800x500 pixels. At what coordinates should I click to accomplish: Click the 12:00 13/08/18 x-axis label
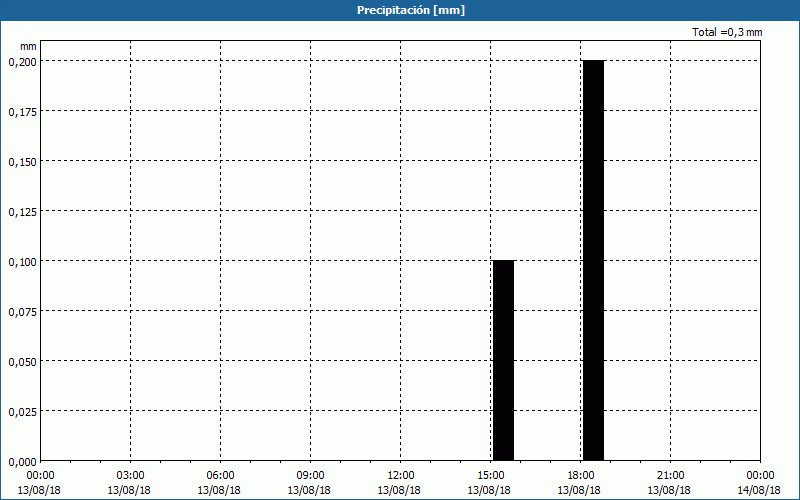[400, 483]
